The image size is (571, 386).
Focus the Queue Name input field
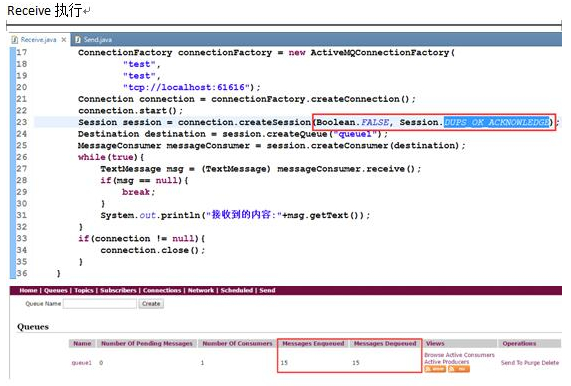click(100, 304)
